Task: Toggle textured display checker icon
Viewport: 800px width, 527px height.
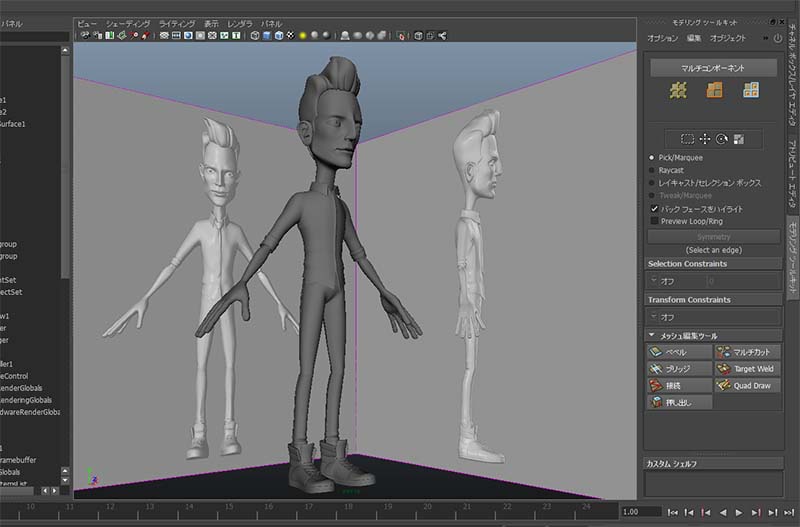Action: [x=291, y=36]
